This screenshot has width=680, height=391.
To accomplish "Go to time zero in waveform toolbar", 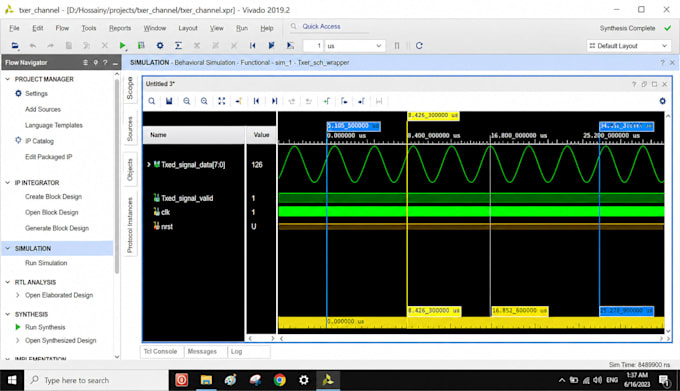I will [256, 101].
